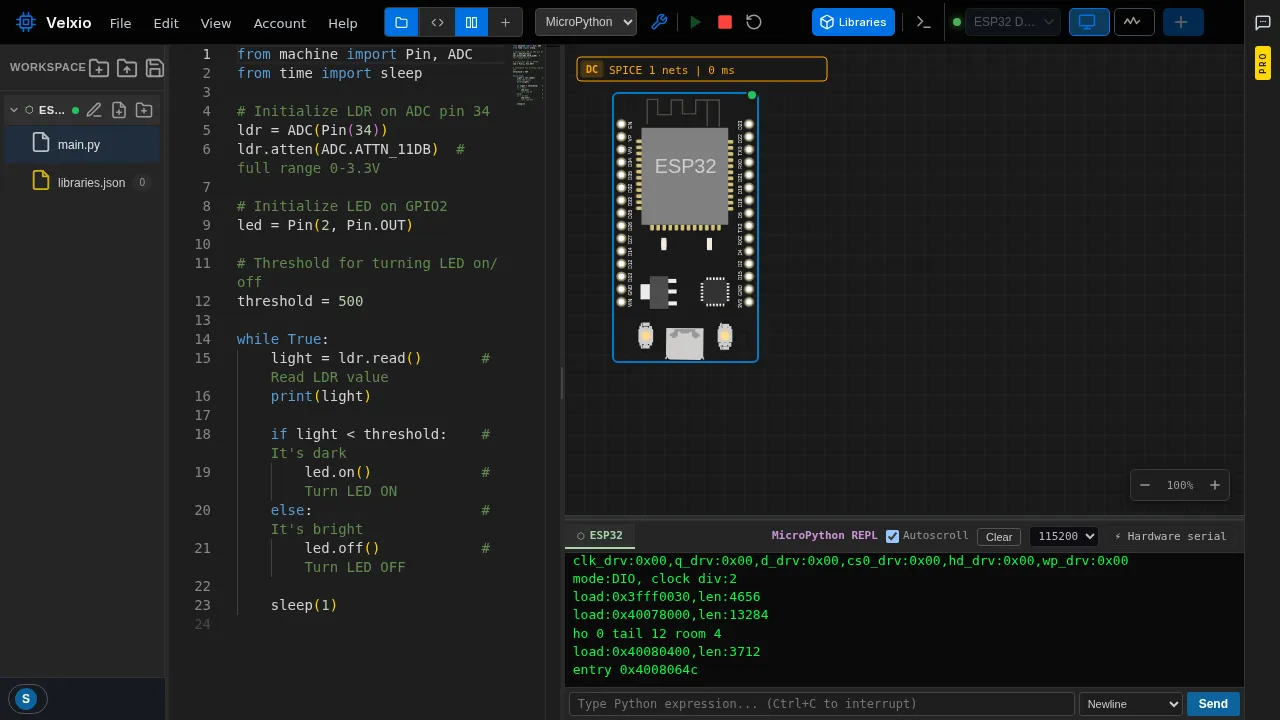Run the simulation with the play button
Viewport: 1280px width, 720px height.
[696, 22]
